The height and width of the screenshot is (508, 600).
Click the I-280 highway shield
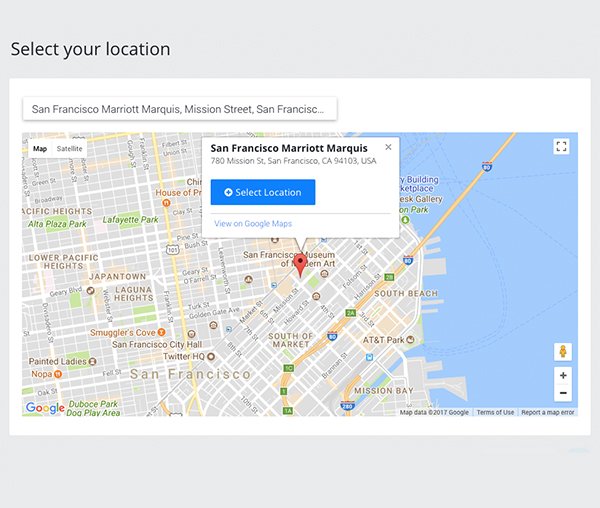click(347, 405)
